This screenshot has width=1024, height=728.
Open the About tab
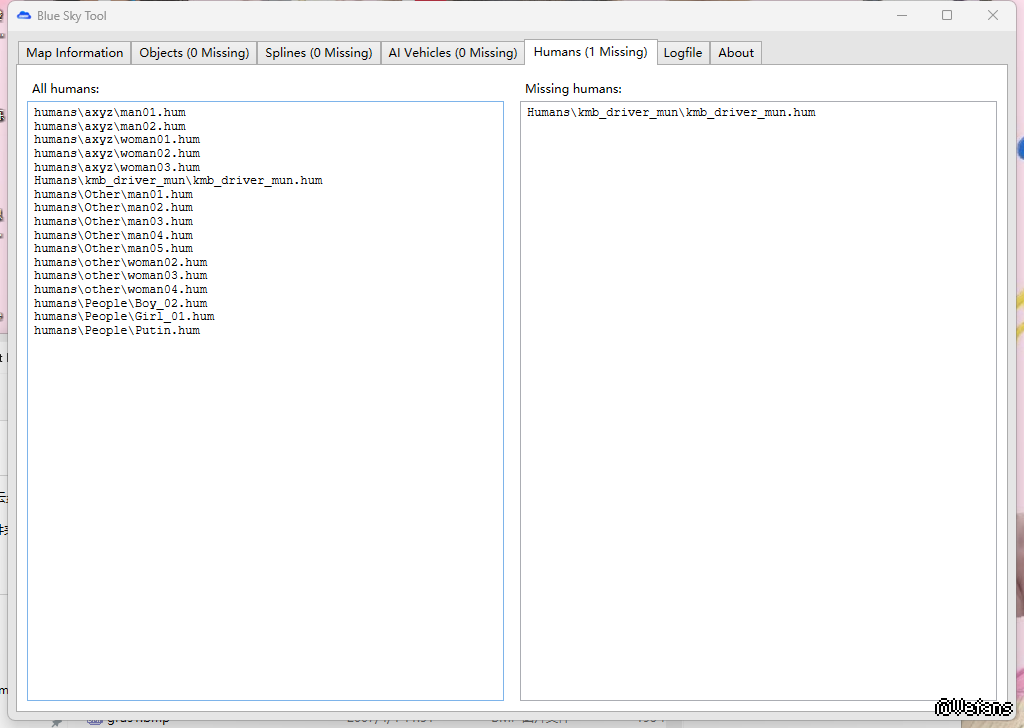coord(736,53)
